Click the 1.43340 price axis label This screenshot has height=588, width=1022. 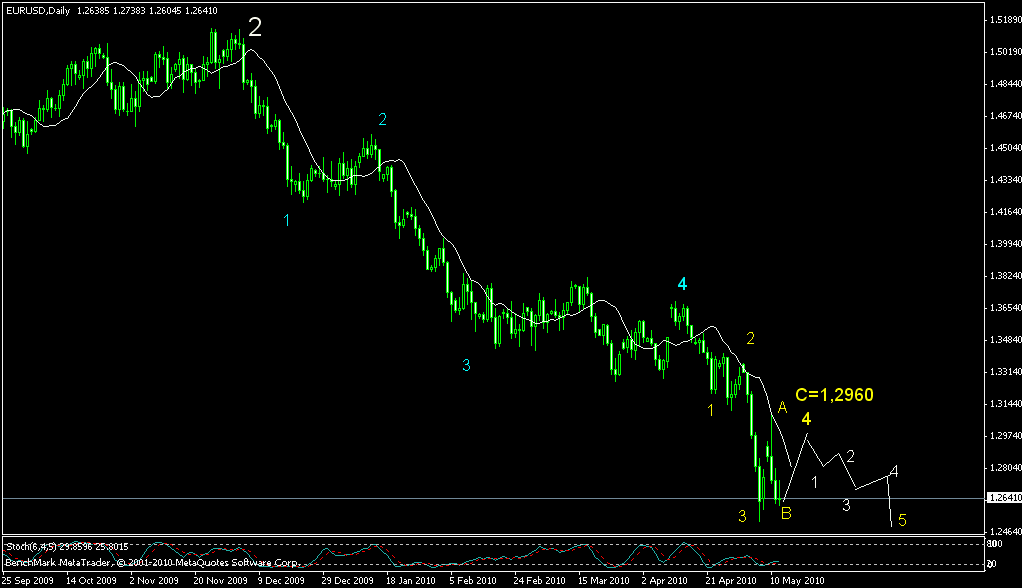[x=1005, y=179]
